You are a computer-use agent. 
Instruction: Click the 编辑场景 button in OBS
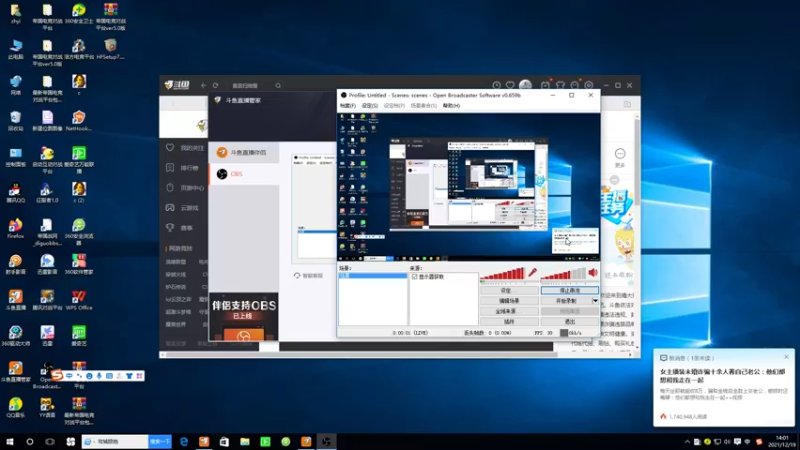pos(509,301)
